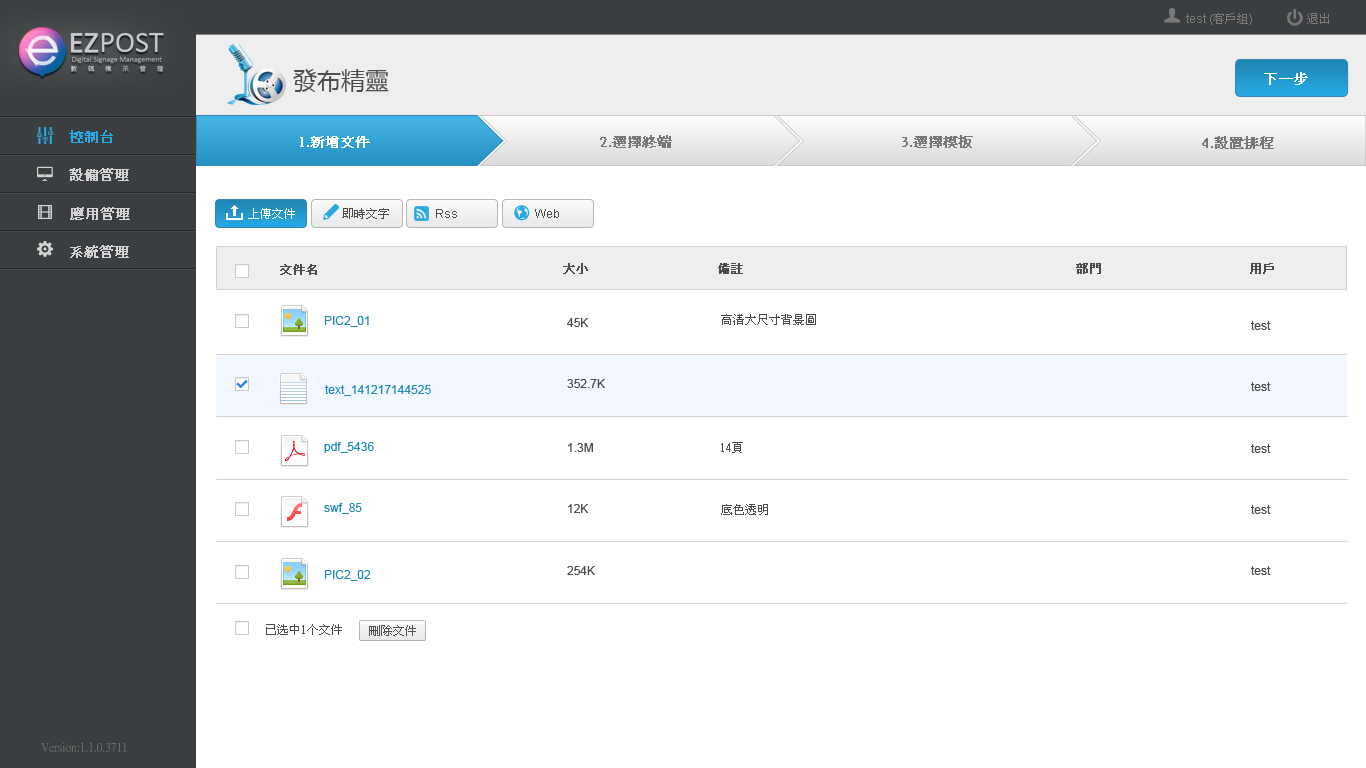Open the PIC2_01 file link
The width and height of the screenshot is (1366, 768).
(x=347, y=321)
